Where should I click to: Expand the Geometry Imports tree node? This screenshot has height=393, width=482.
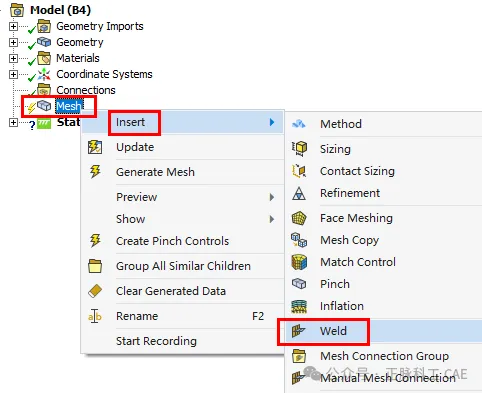pyautogui.click(x=13, y=26)
